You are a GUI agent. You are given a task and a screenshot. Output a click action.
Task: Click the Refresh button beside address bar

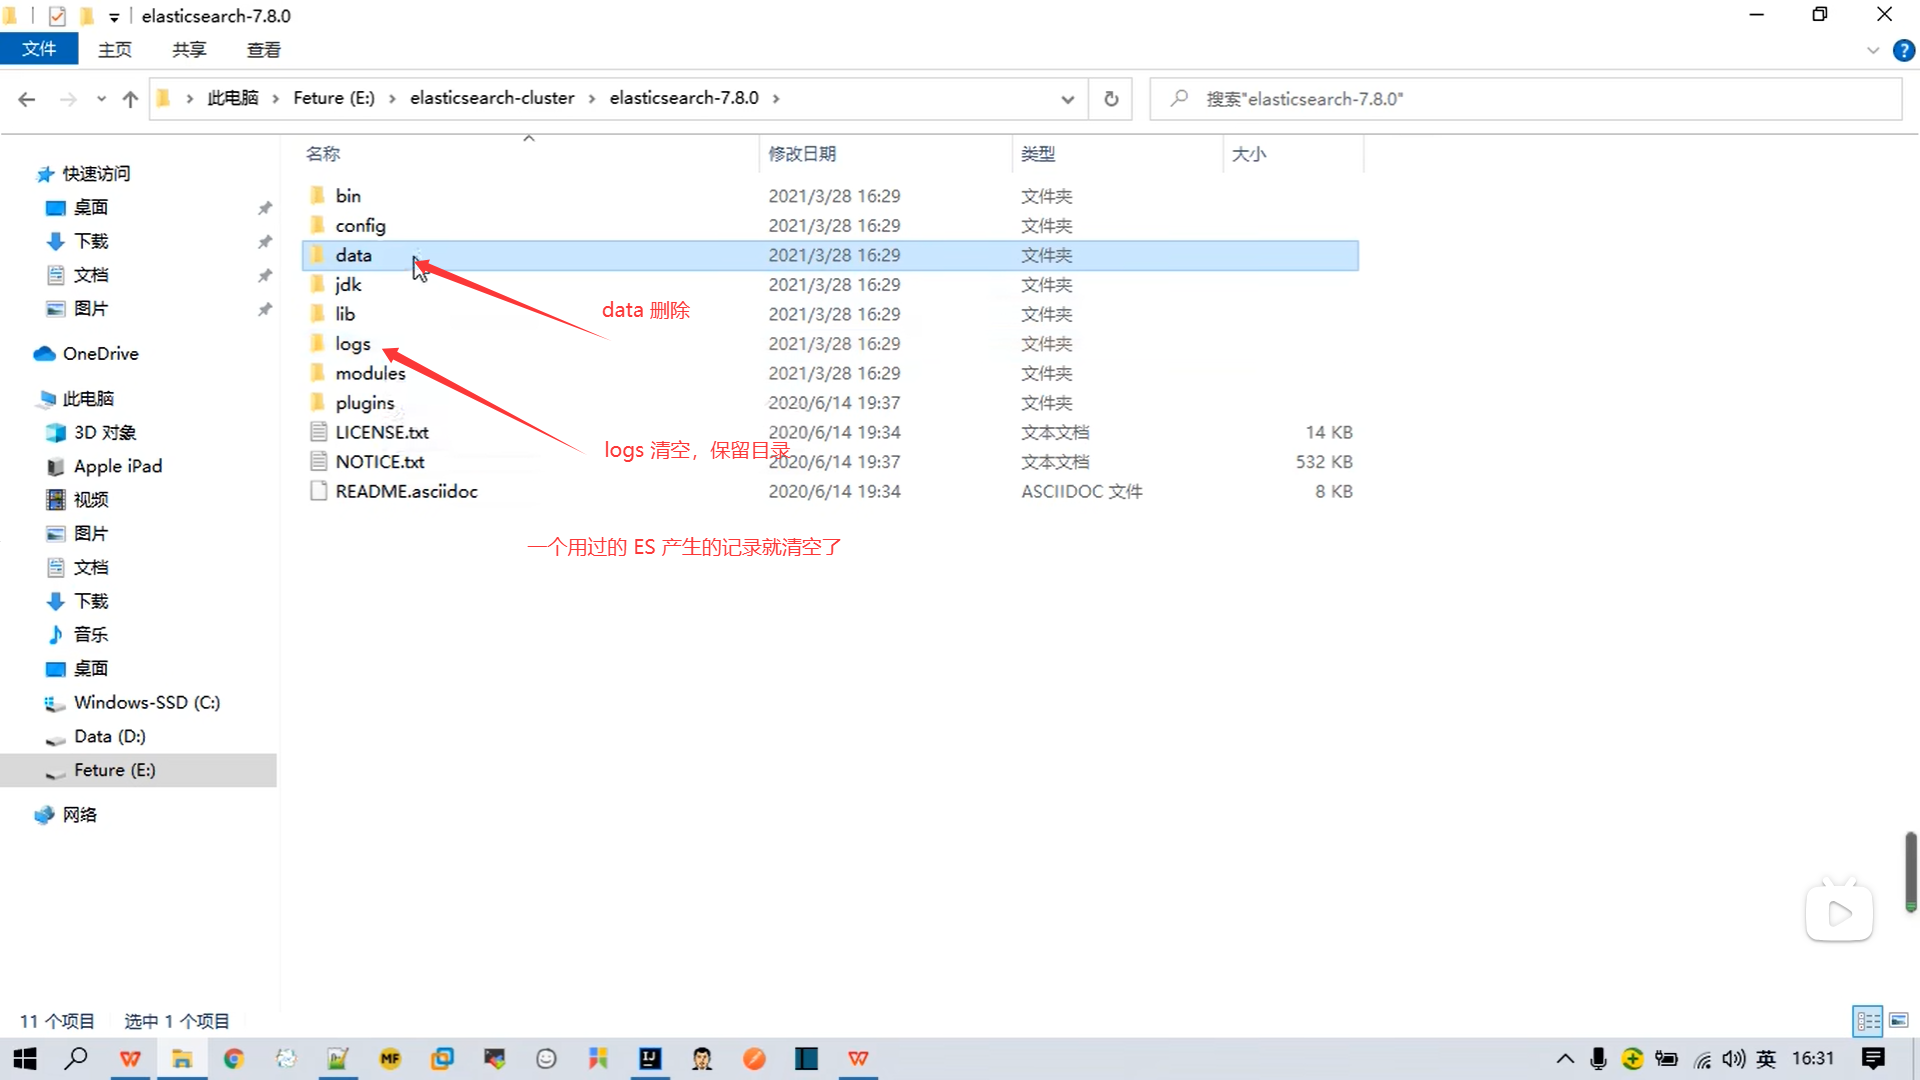tap(1110, 98)
